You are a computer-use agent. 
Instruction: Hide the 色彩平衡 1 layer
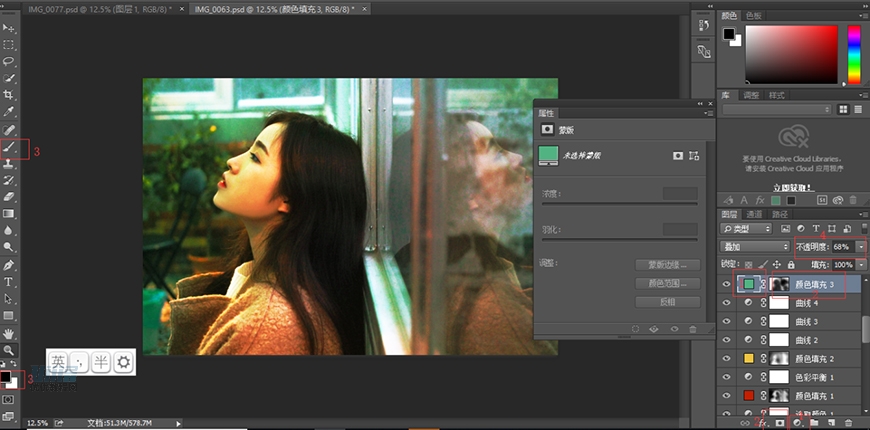point(727,377)
